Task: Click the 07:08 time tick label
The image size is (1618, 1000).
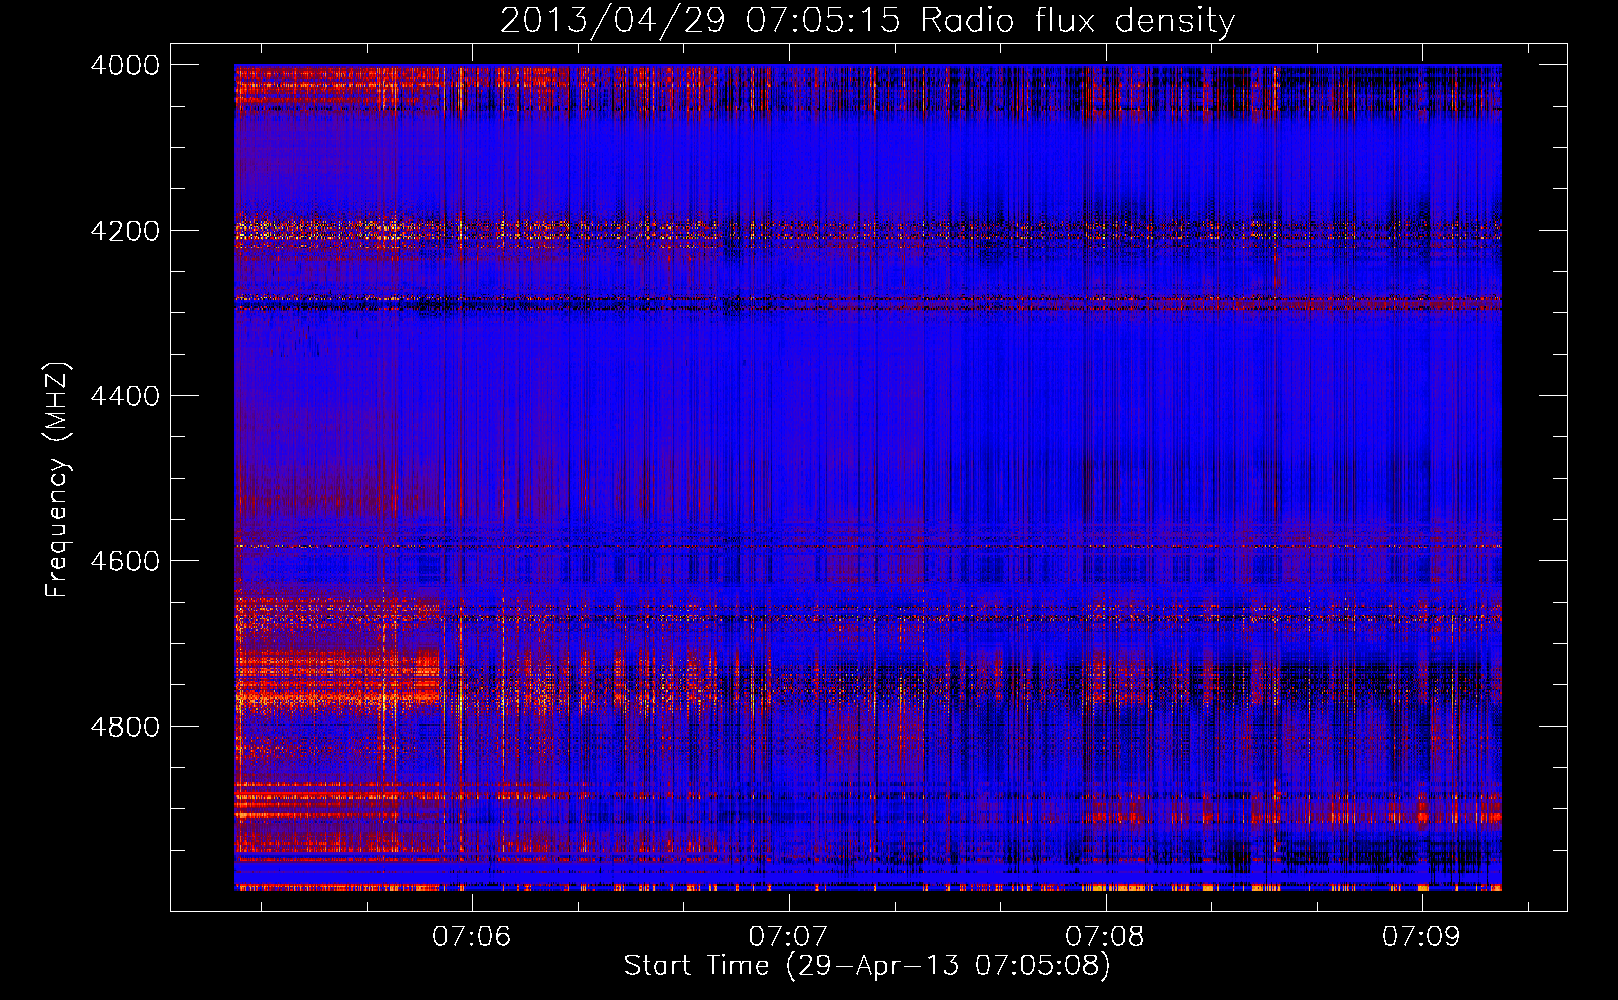Action: pos(1104,936)
